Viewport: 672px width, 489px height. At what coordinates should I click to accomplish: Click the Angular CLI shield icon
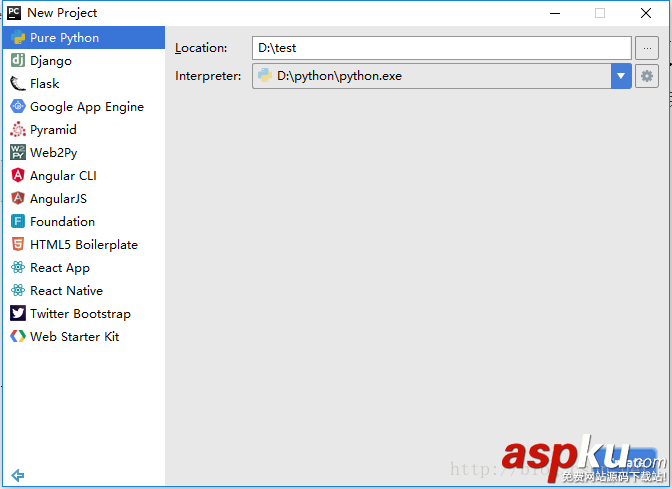pos(18,175)
